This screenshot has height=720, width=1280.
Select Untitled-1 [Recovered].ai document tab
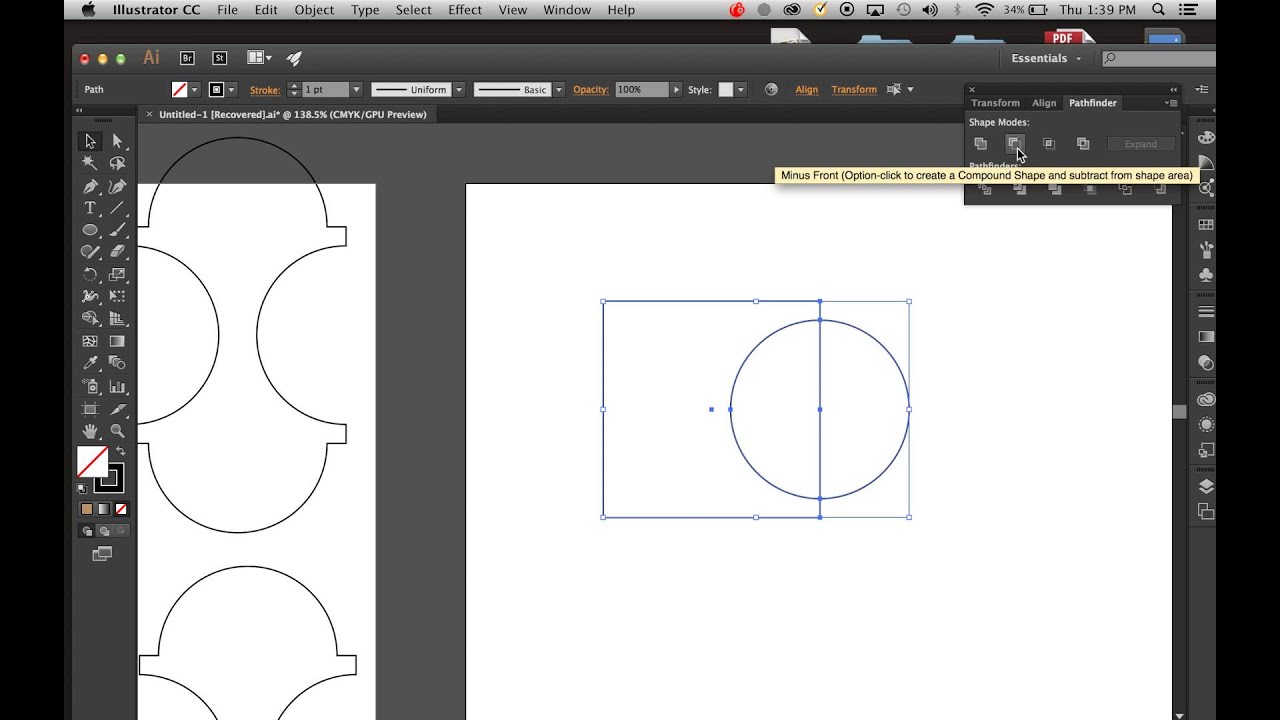[x=292, y=114]
